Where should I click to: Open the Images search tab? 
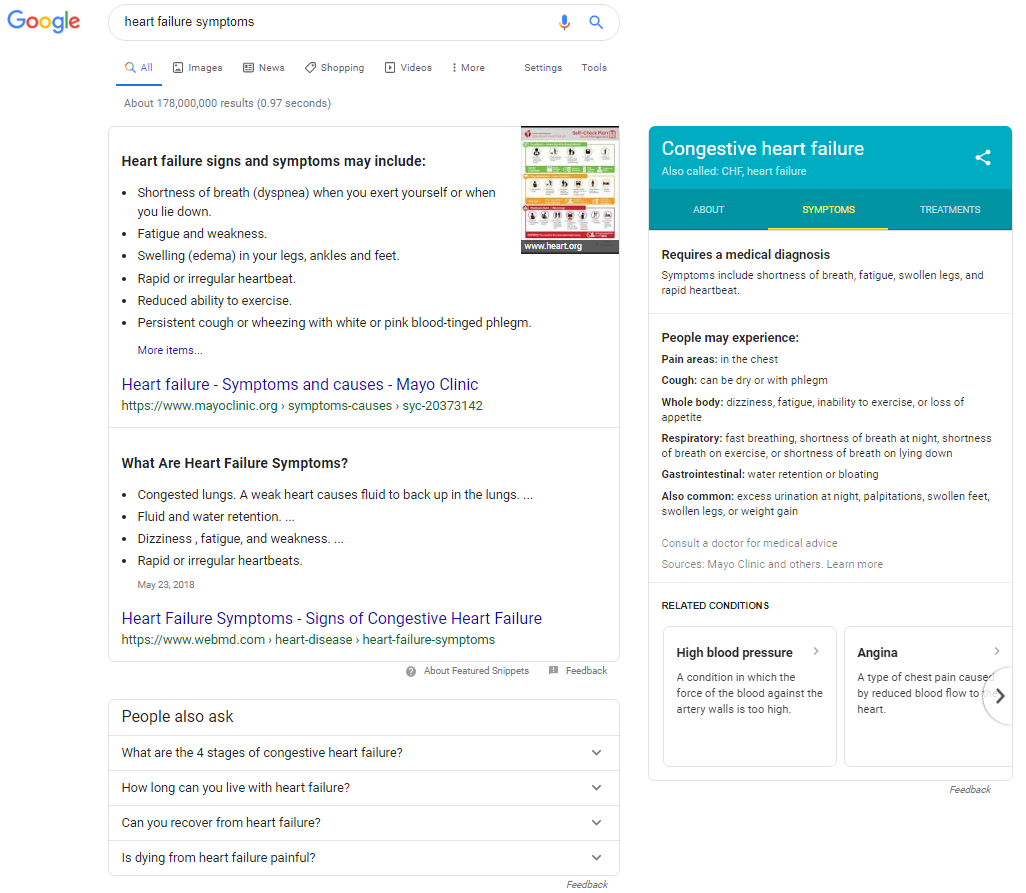coord(197,68)
